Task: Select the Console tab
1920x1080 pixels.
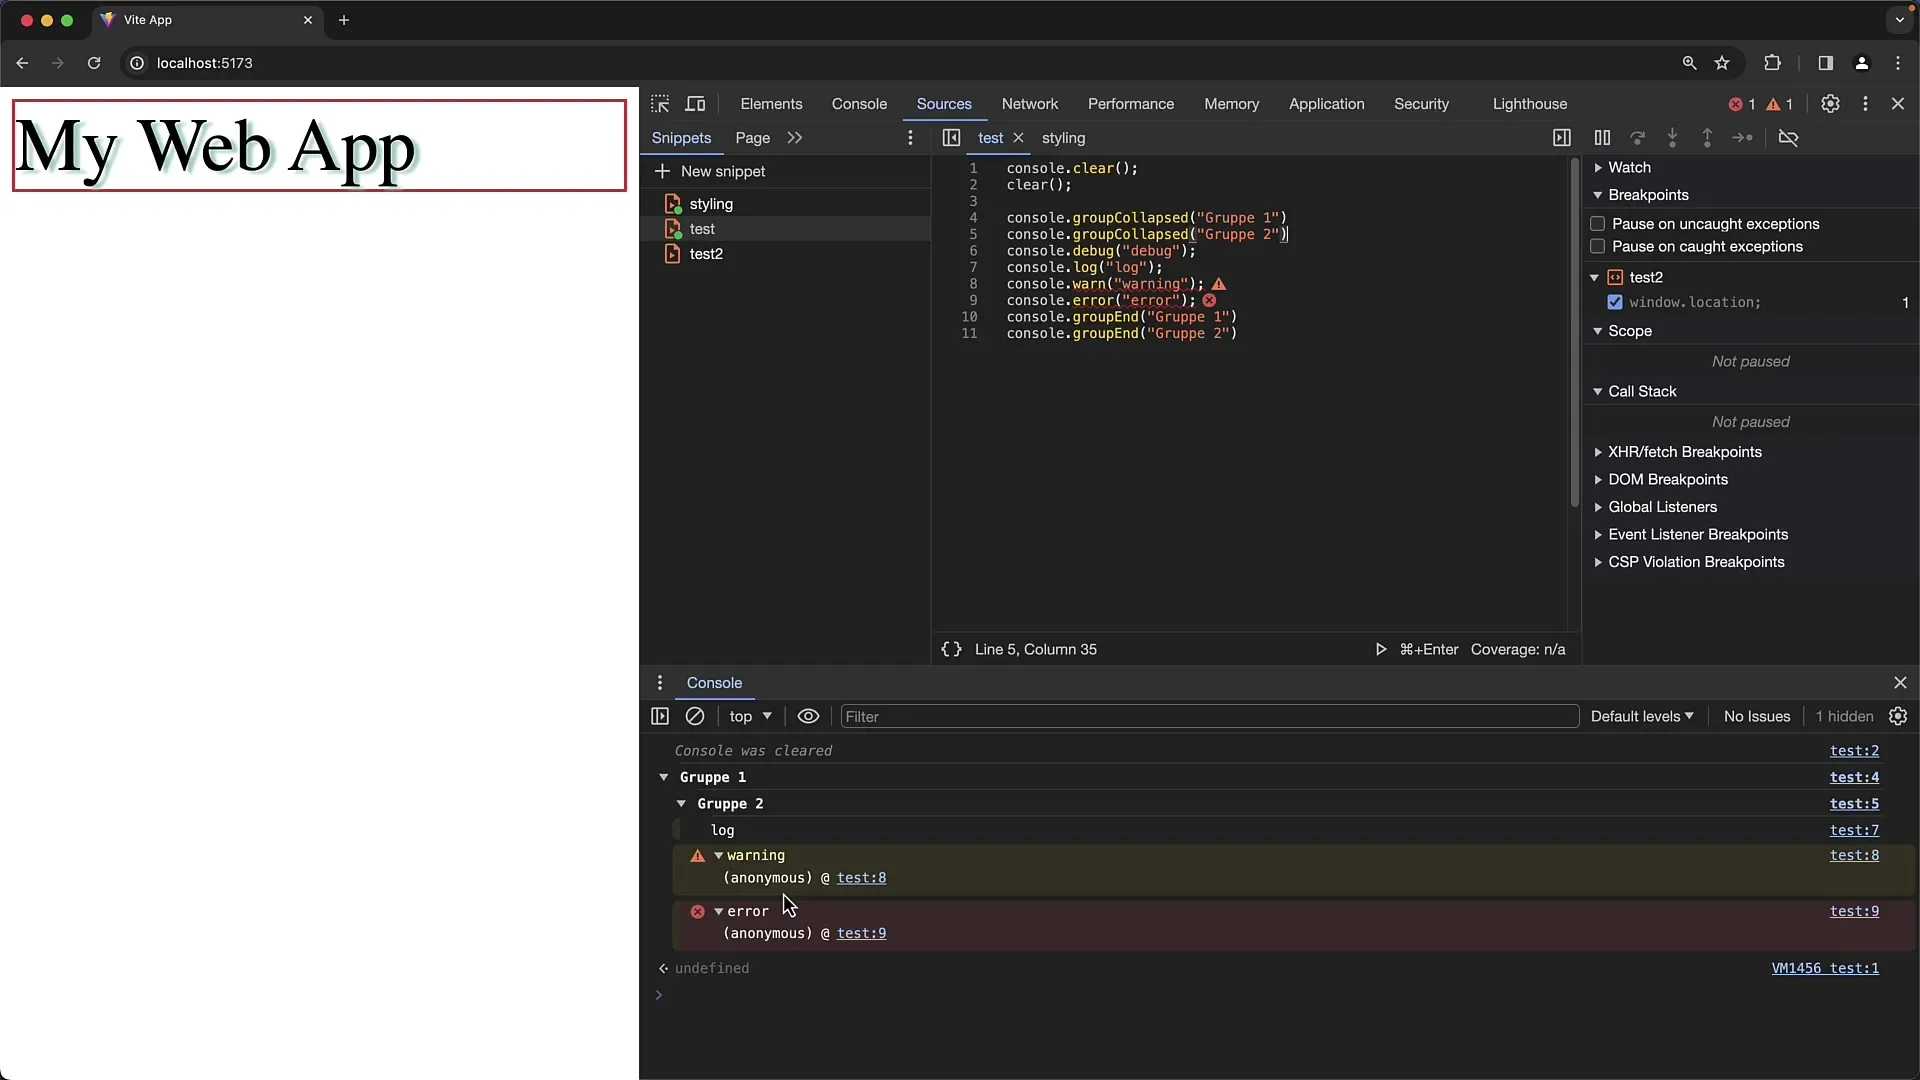Action: (x=858, y=103)
